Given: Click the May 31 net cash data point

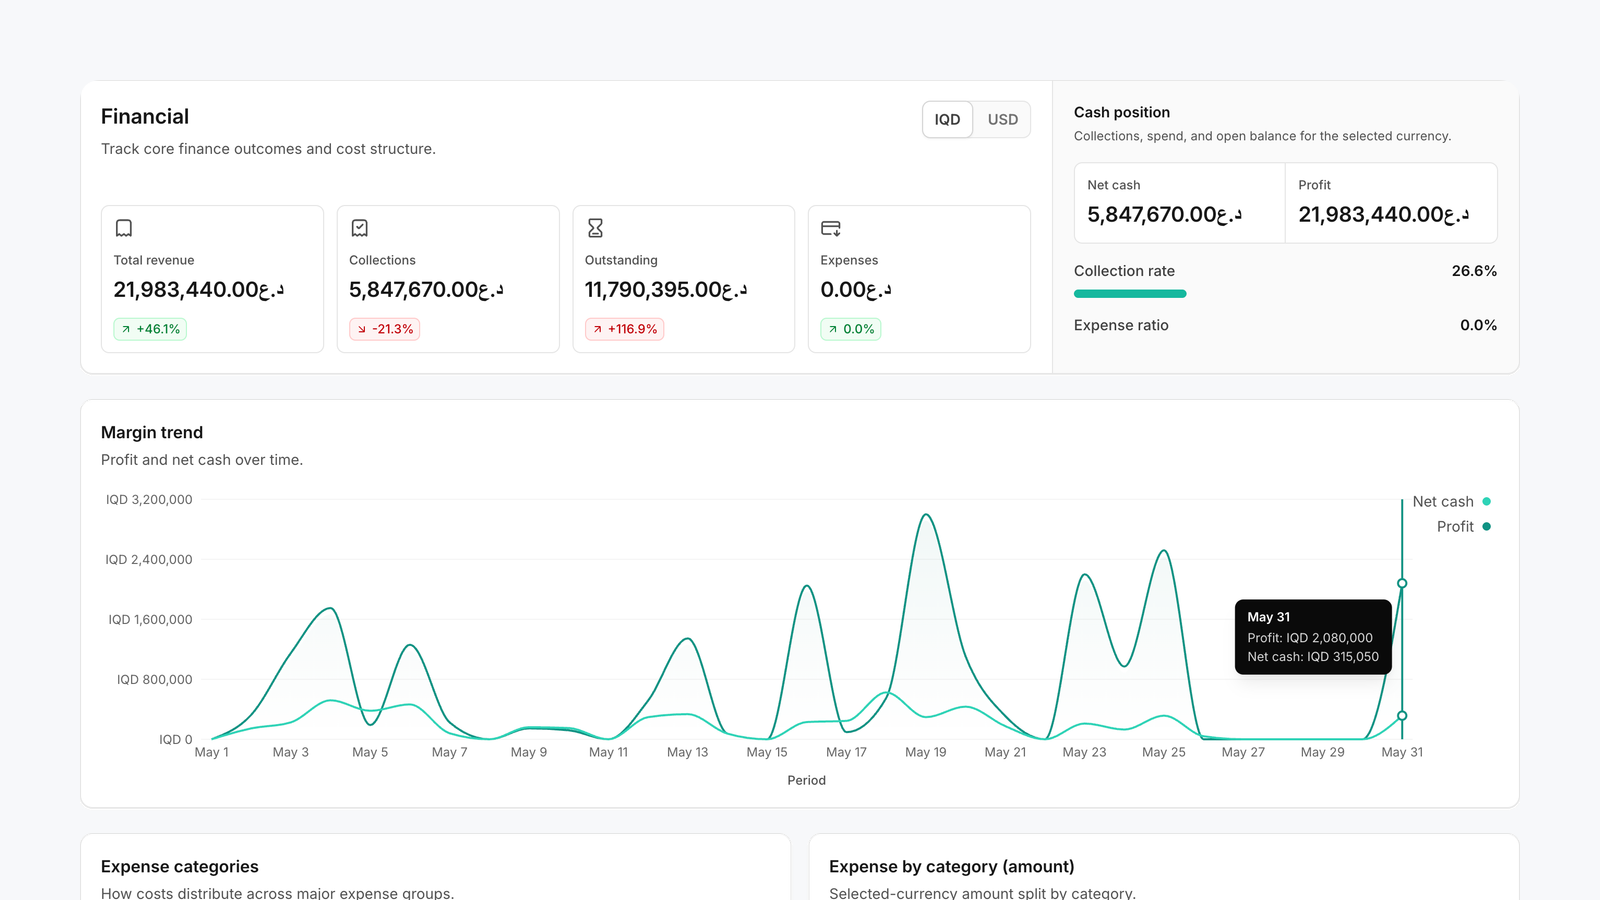Looking at the screenshot, I should [1402, 716].
